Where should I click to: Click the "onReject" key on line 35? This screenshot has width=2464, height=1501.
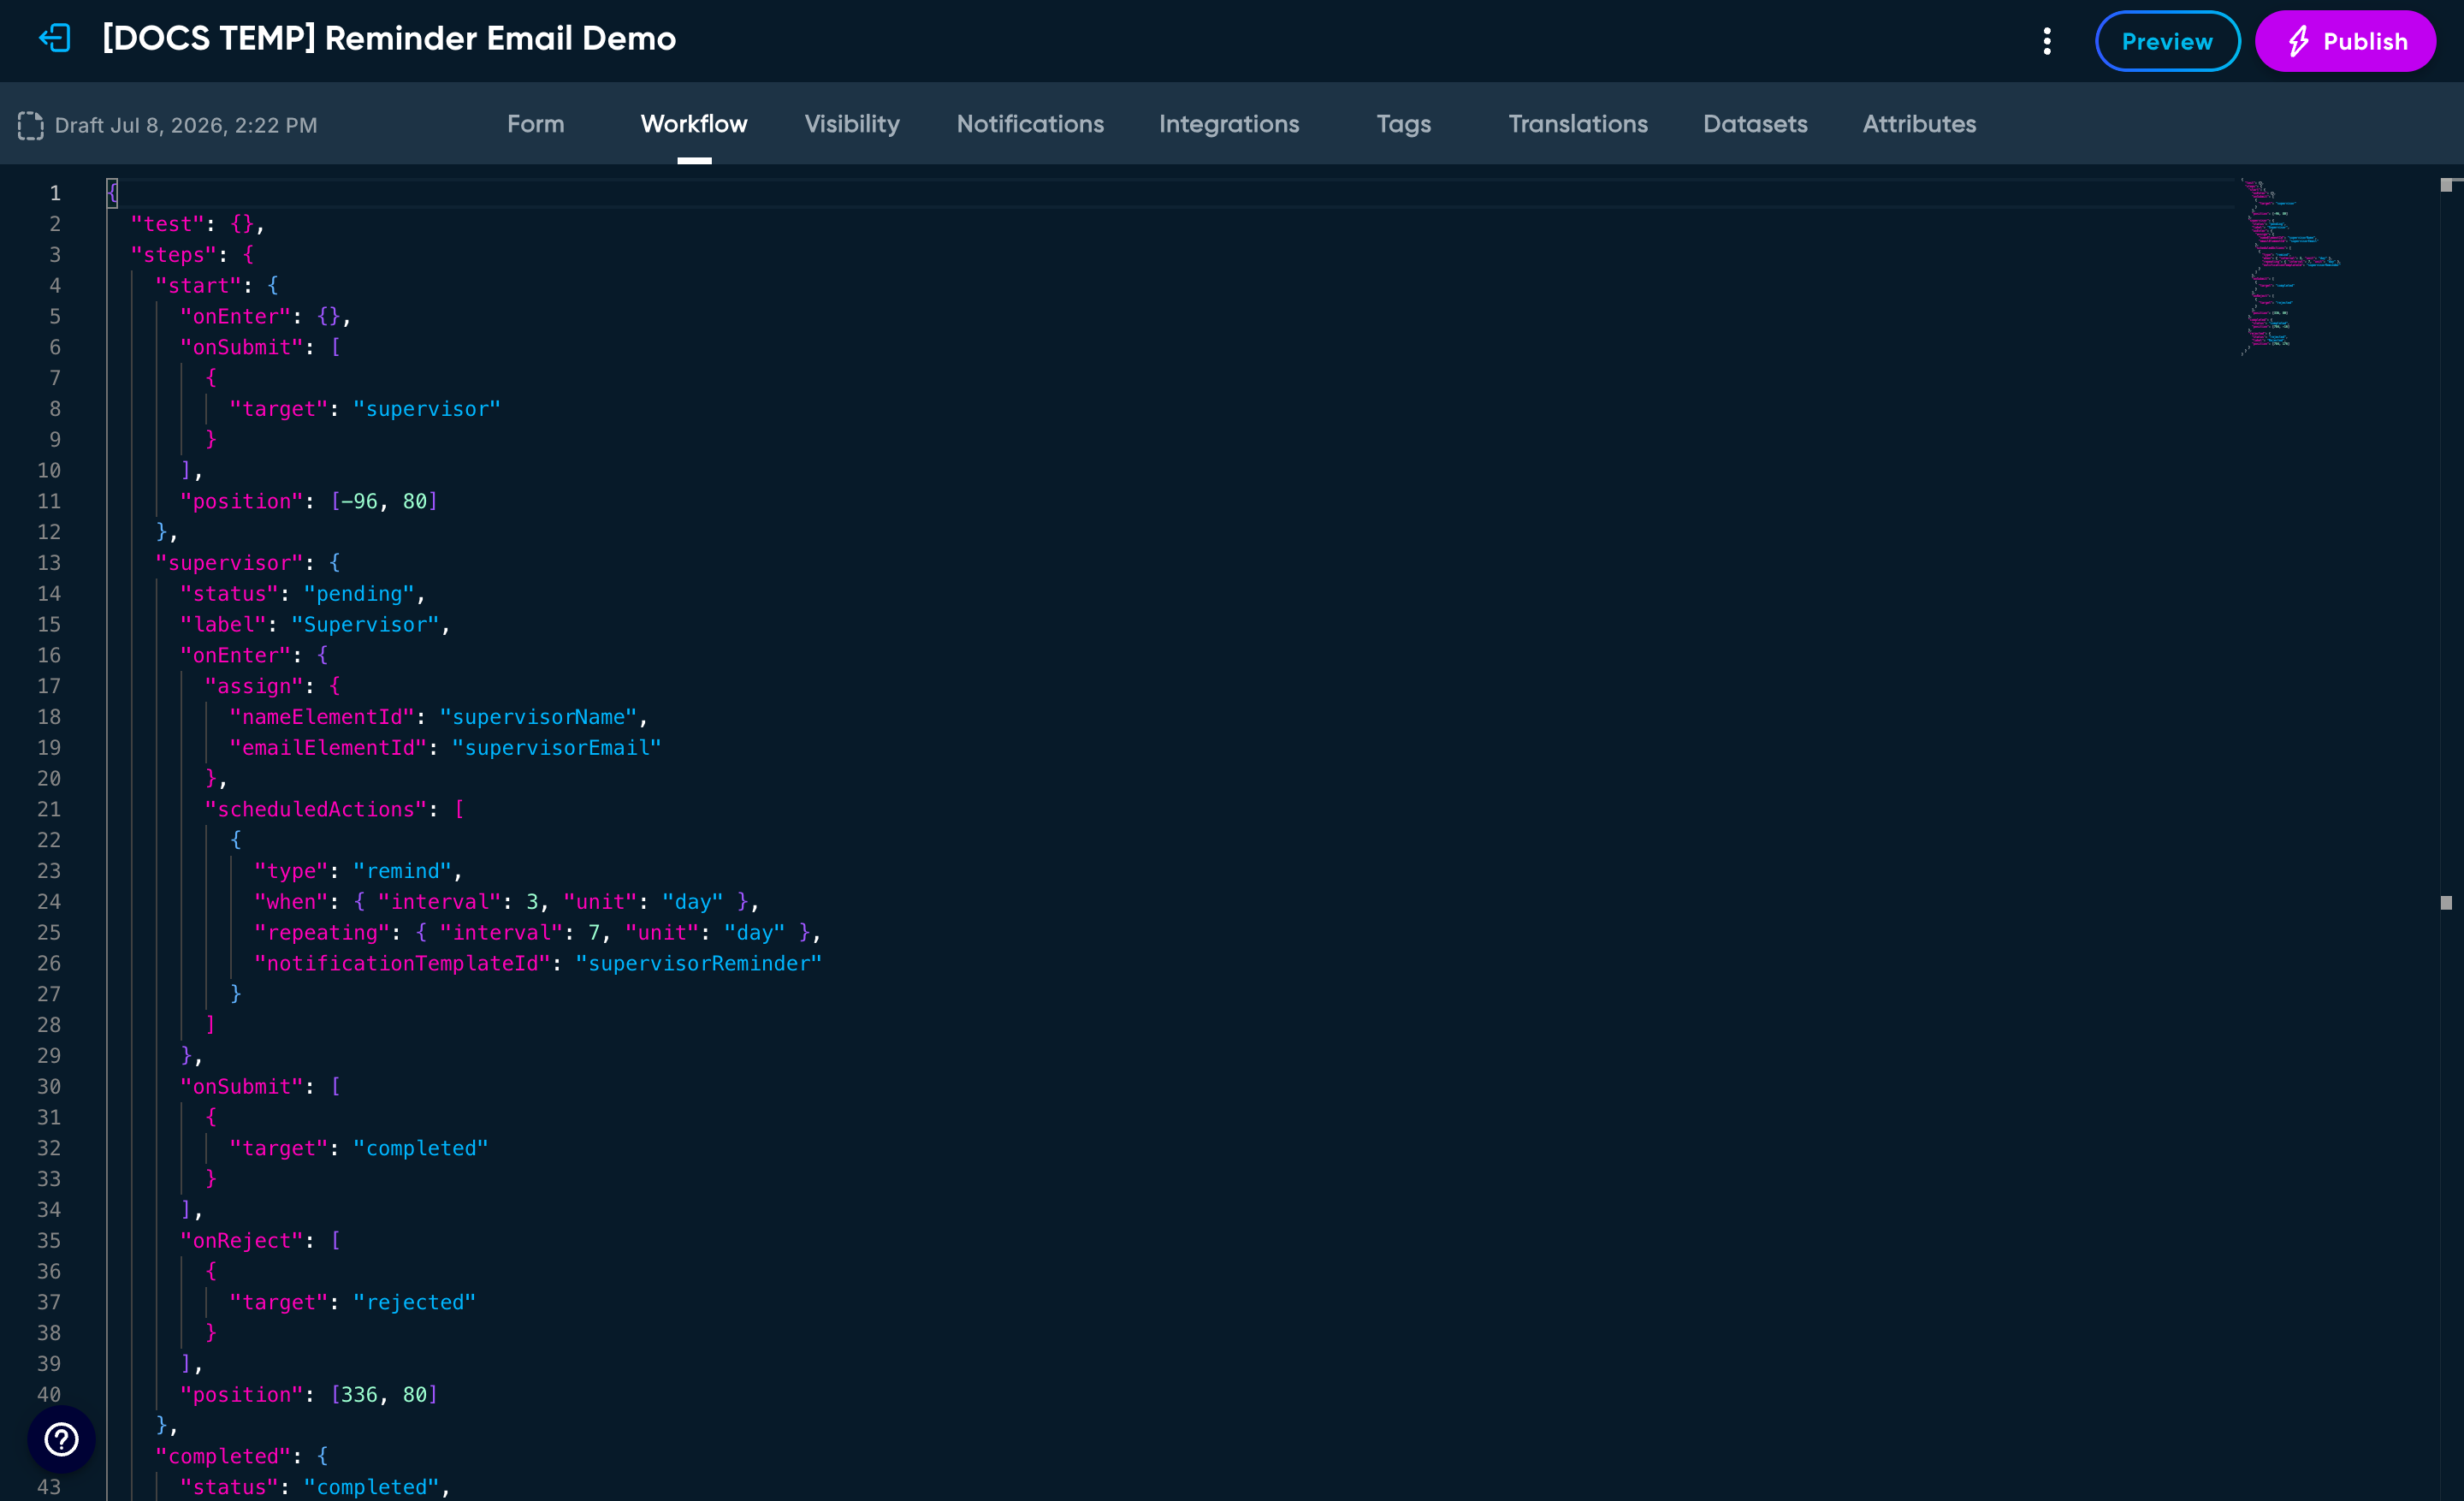[241, 1241]
